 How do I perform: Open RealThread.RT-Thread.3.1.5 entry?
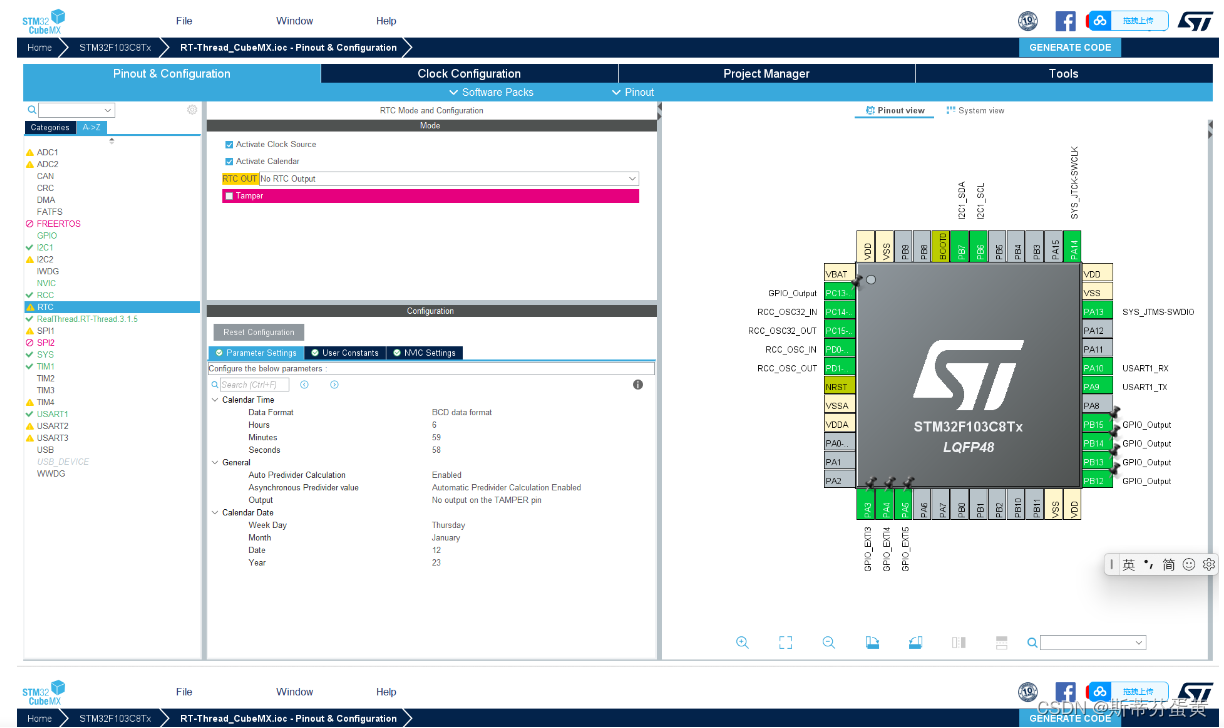click(x=87, y=319)
